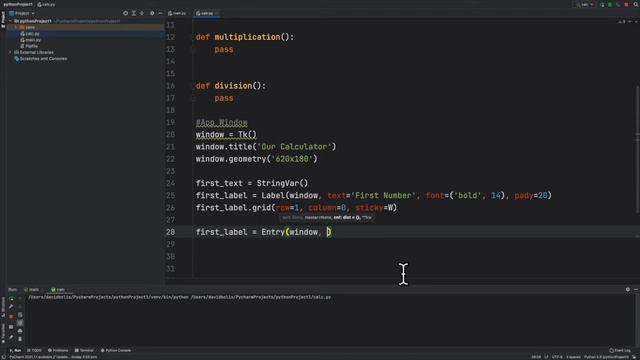Open the TODO tool window
The image size is (640, 360).
[34, 350]
